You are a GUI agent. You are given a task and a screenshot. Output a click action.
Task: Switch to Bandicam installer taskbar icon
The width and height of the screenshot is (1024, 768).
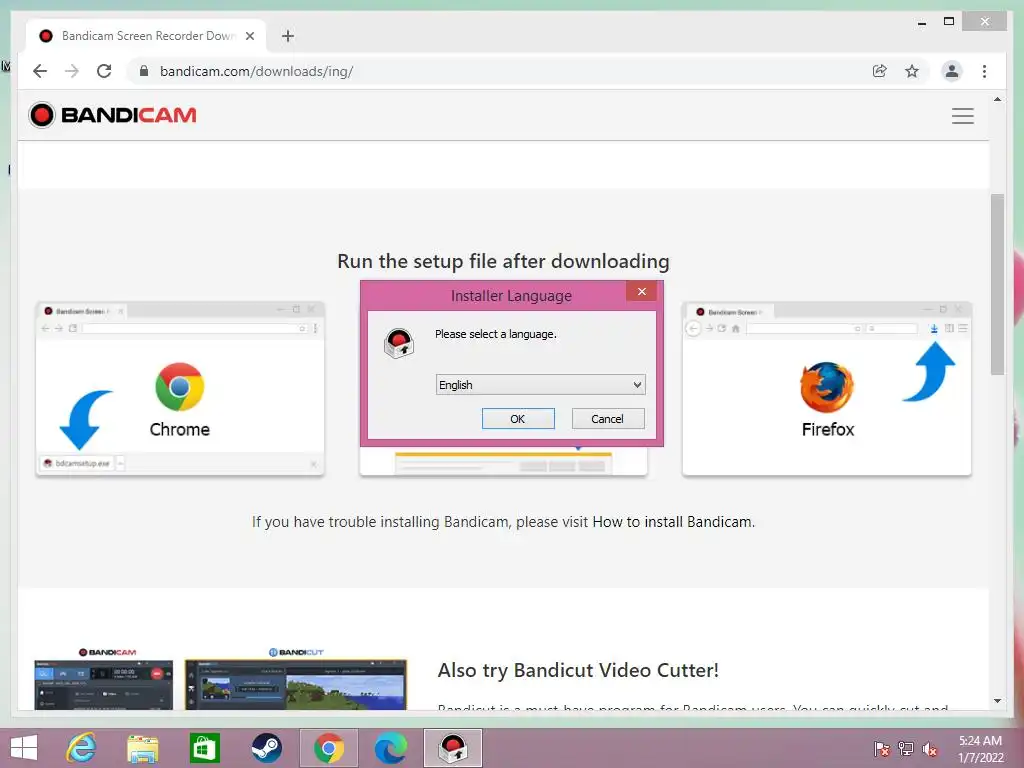(x=453, y=748)
